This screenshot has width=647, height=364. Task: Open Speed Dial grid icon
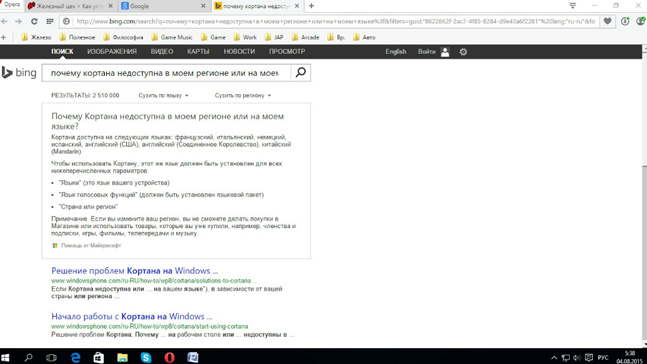click(x=50, y=21)
